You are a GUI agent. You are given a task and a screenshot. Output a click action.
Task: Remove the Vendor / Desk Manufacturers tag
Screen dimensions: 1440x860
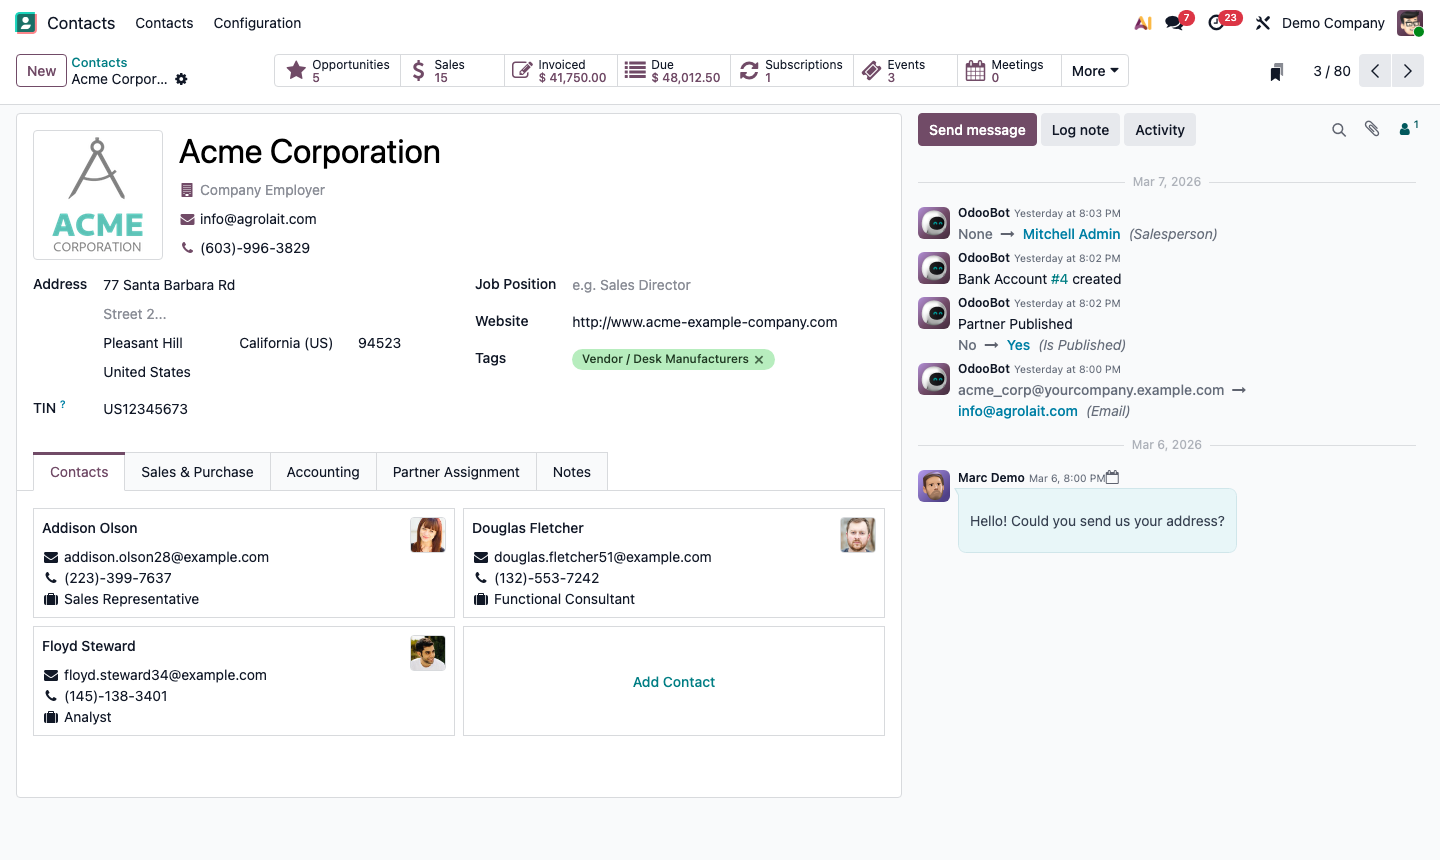point(759,358)
